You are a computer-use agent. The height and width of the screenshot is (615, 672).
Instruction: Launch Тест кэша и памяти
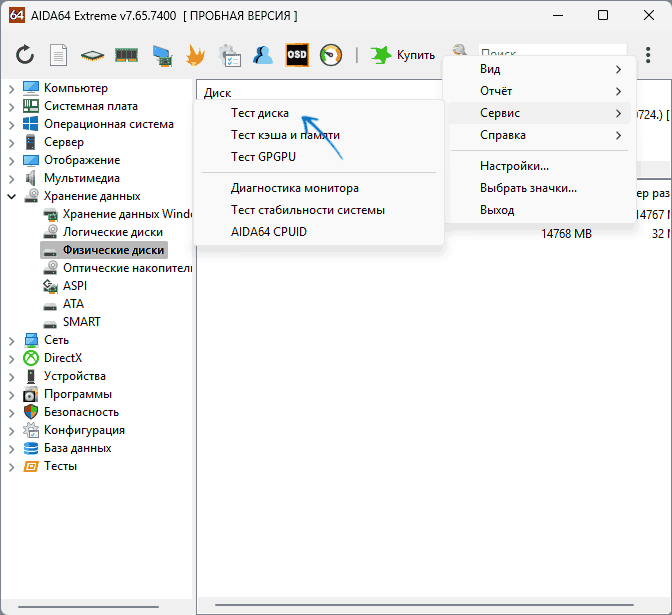(x=318, y=135)
